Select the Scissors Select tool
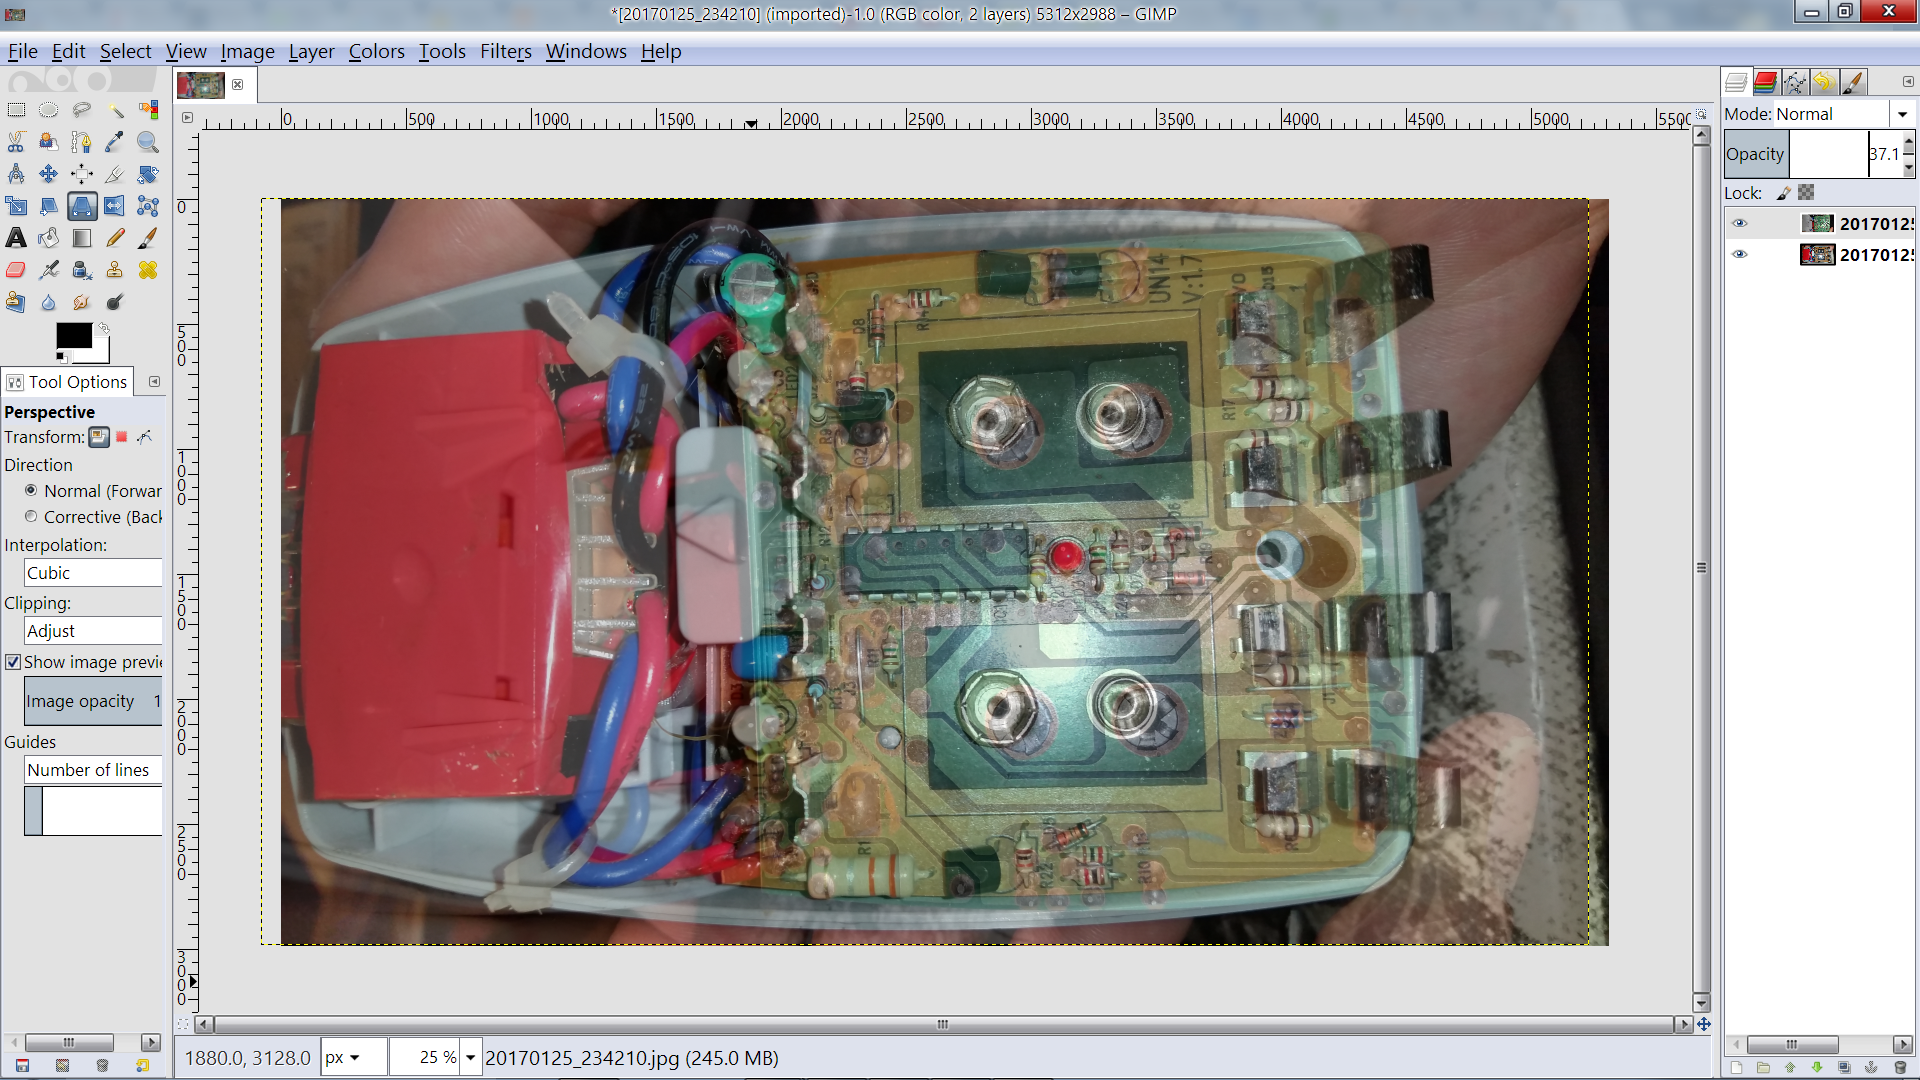Screen dimensions: 1920x1080 pos(16,142)
